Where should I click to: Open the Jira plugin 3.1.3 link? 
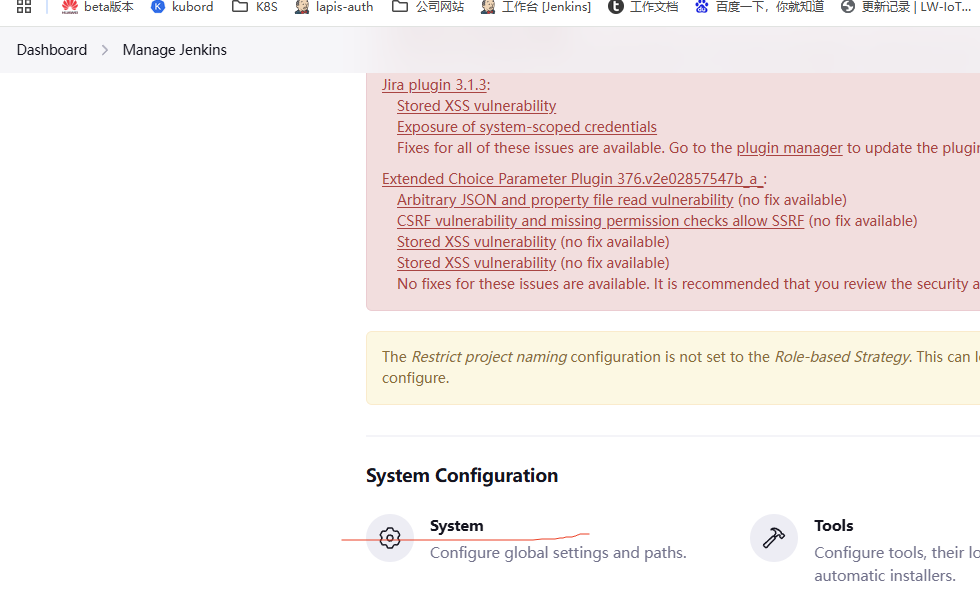pyautogui.click(x=434, y=85)
